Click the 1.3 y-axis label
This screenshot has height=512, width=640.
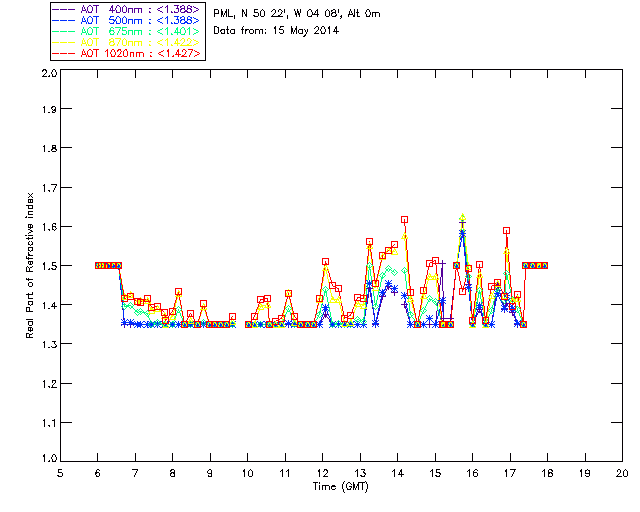coord(49,344)
